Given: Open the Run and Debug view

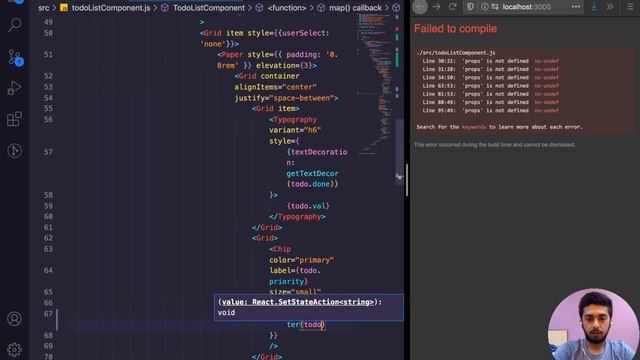Looking at the screenshot, I should (x=14, y=88).
